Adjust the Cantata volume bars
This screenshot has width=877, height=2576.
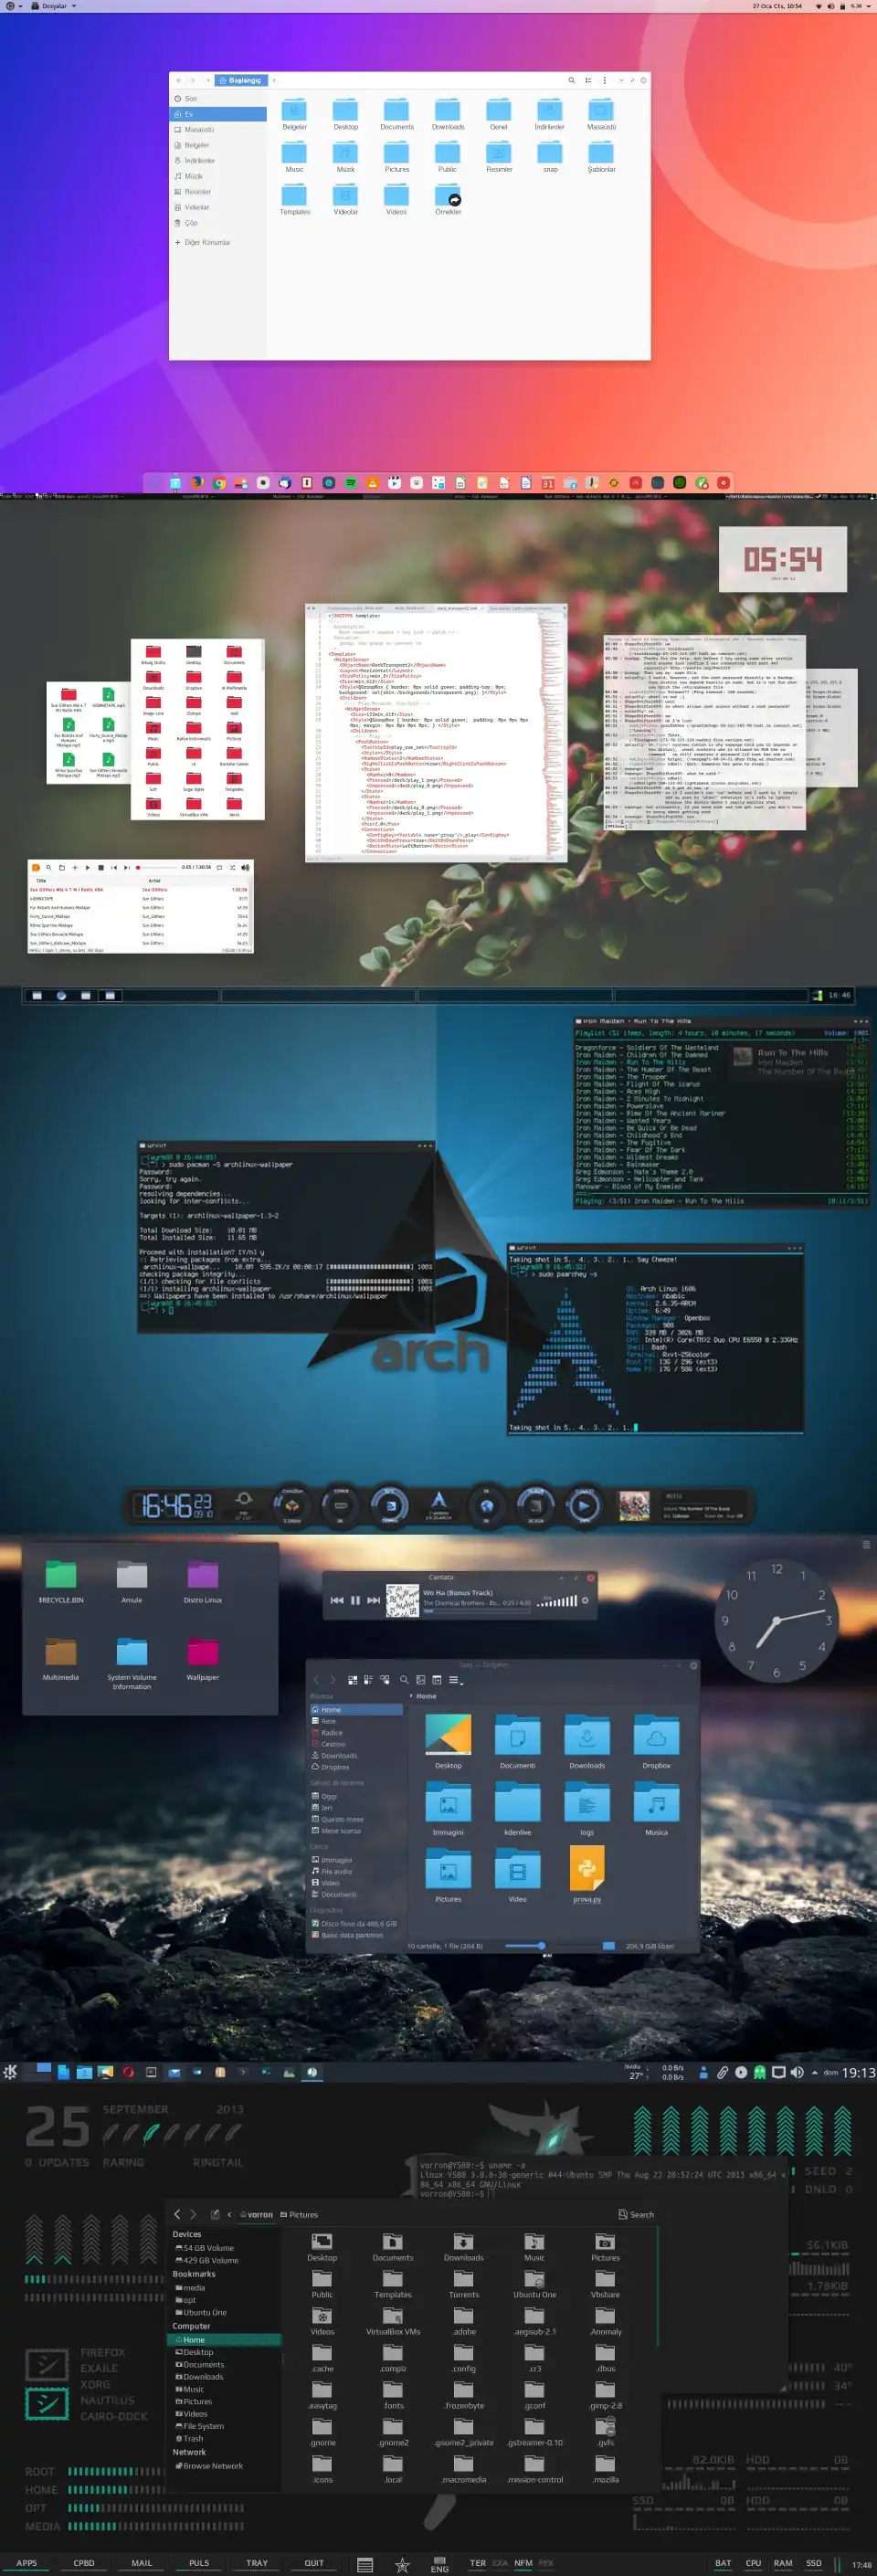pos(557,1601)
